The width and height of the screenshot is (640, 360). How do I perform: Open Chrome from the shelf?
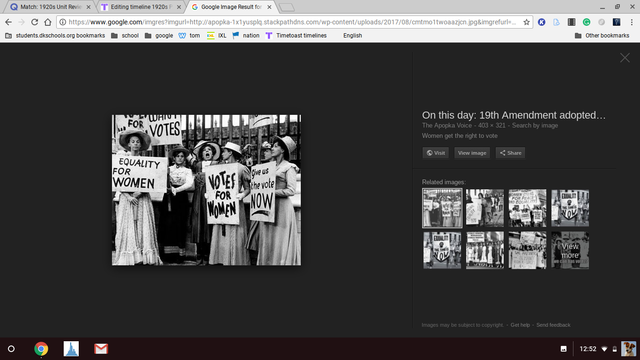pos(41,349)
